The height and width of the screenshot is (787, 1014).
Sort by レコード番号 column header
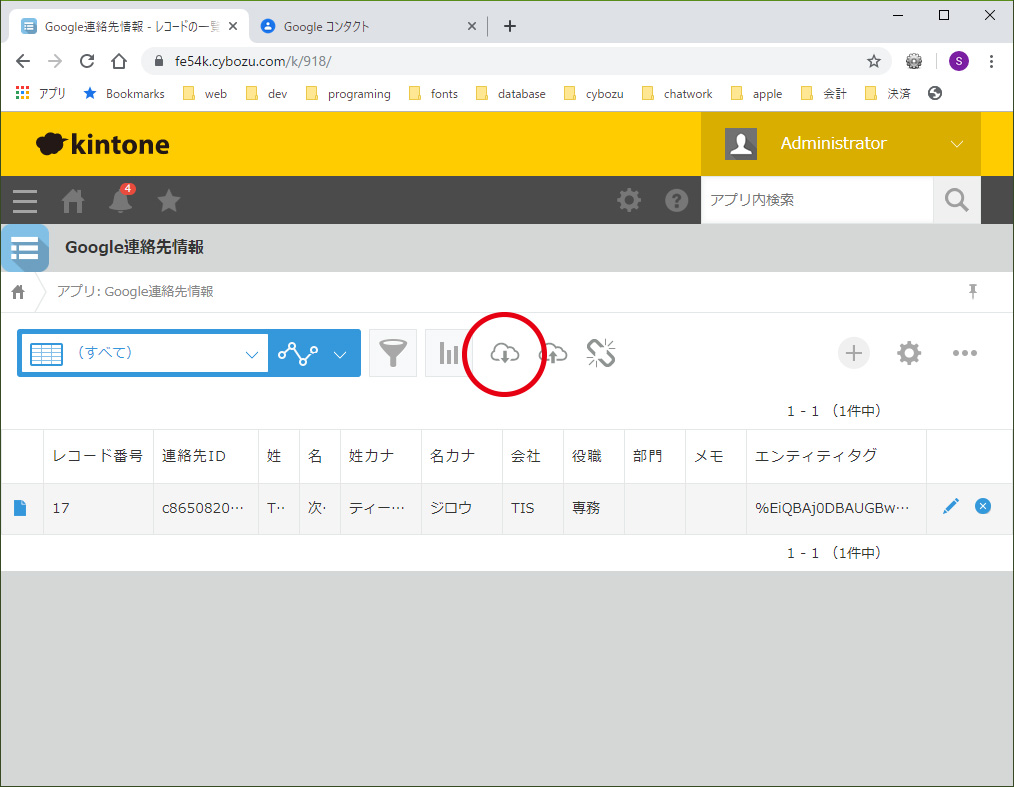click(98, 456)
